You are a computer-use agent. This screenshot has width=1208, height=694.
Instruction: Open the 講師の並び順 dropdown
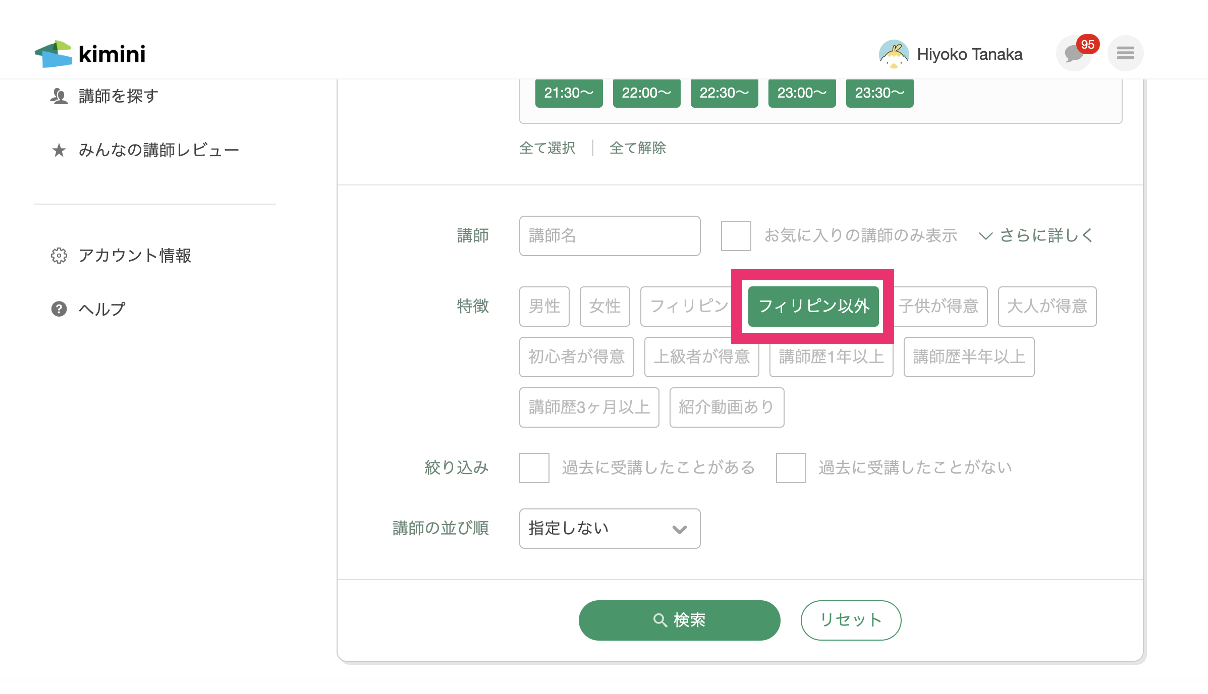click(x=609, y=529)
